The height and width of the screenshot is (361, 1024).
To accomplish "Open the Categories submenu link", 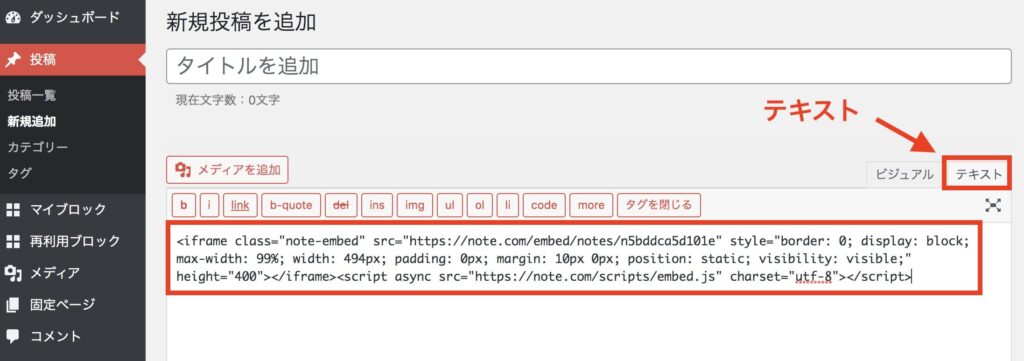I will click(38, 148).
